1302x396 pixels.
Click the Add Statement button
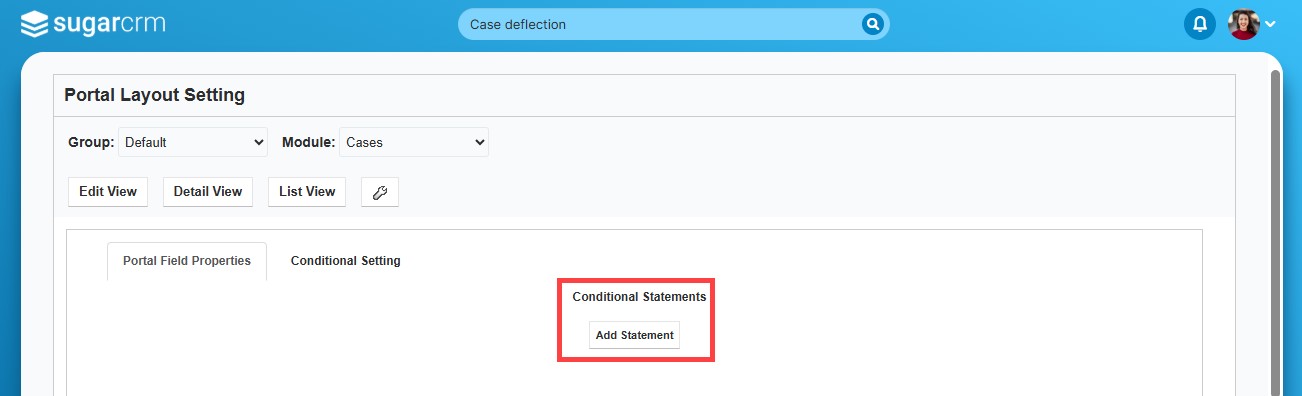tap(635, 335)
